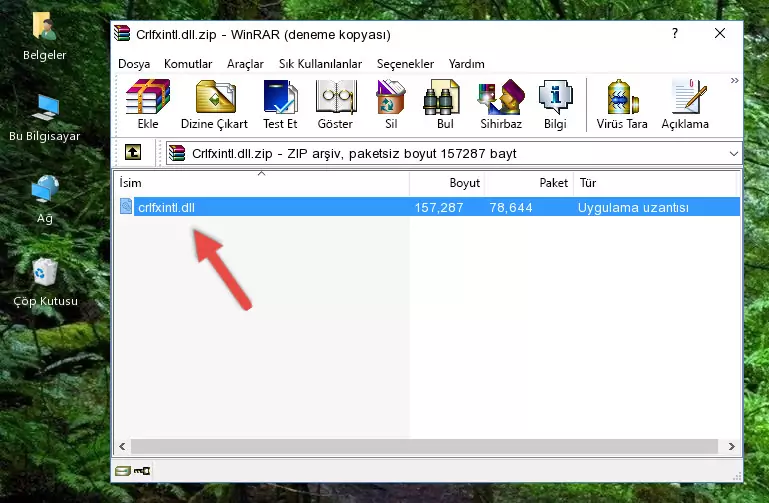Viewport: 769px width, 503px height.
Task: Run Test Et on the archive
Action: point(280,104)
